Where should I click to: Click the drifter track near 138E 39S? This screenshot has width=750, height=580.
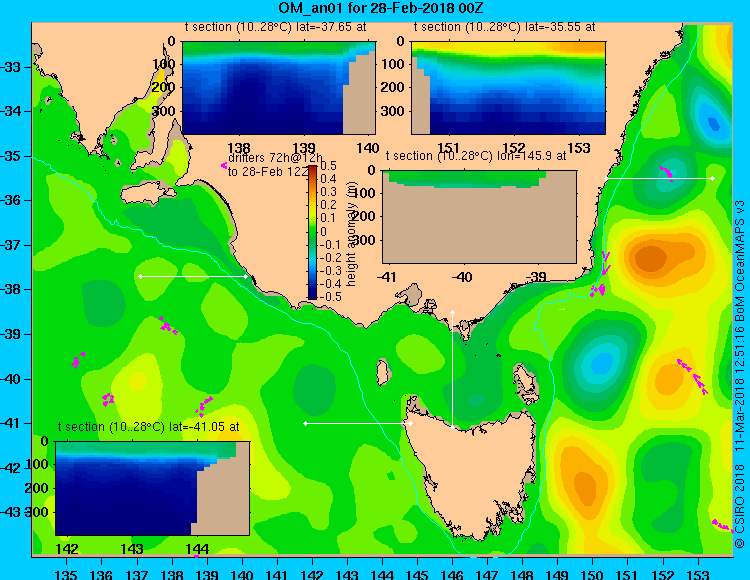coord(167,326)
